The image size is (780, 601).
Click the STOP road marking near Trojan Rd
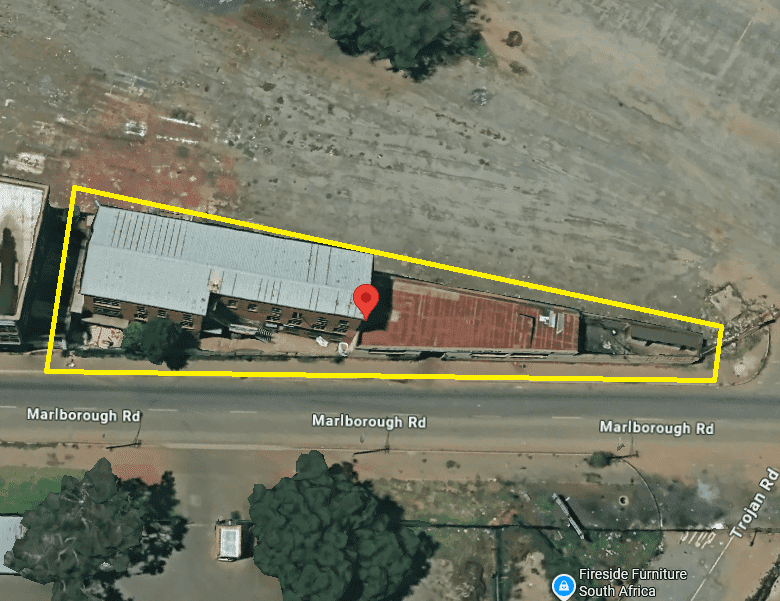pos(698,538)
